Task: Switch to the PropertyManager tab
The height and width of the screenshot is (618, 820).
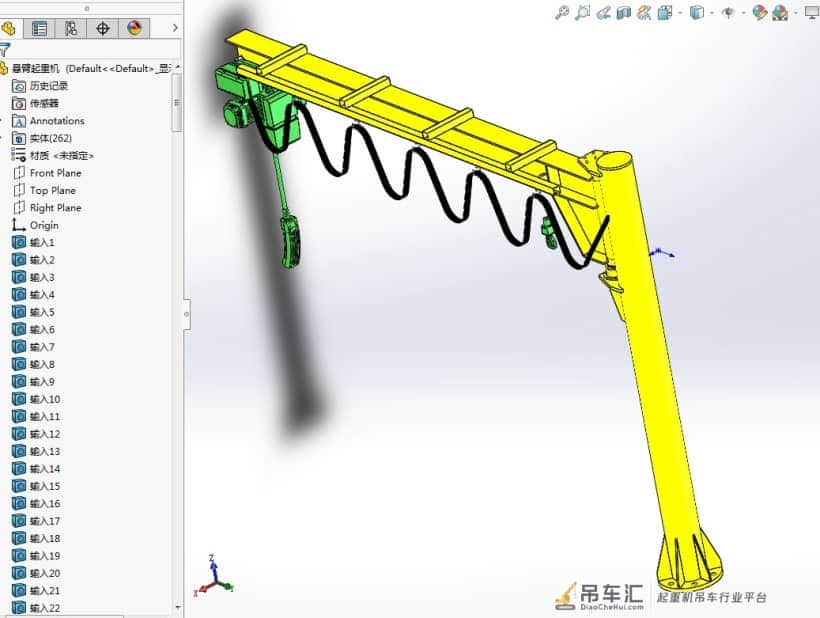Action: point(39,28)
